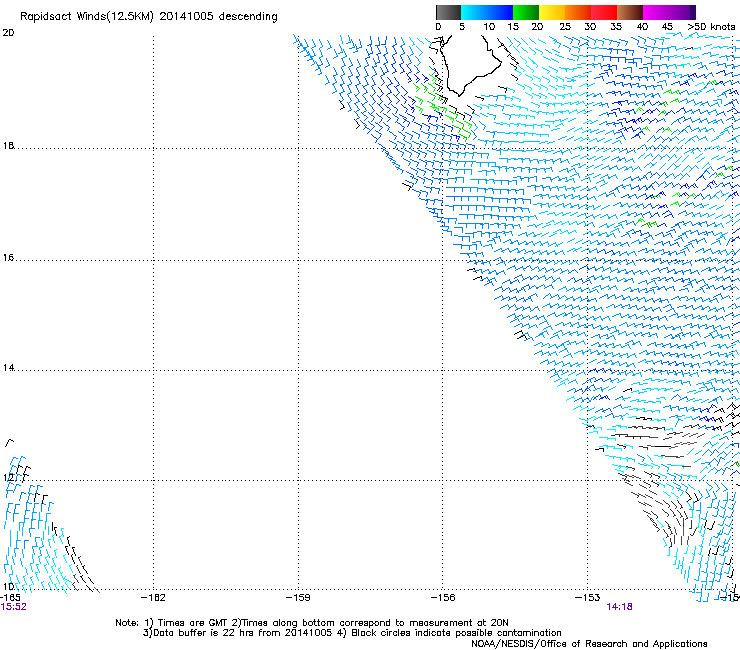Click the '25' legend scale label
The width and height of the screenshot is (740, 650).
565,26
